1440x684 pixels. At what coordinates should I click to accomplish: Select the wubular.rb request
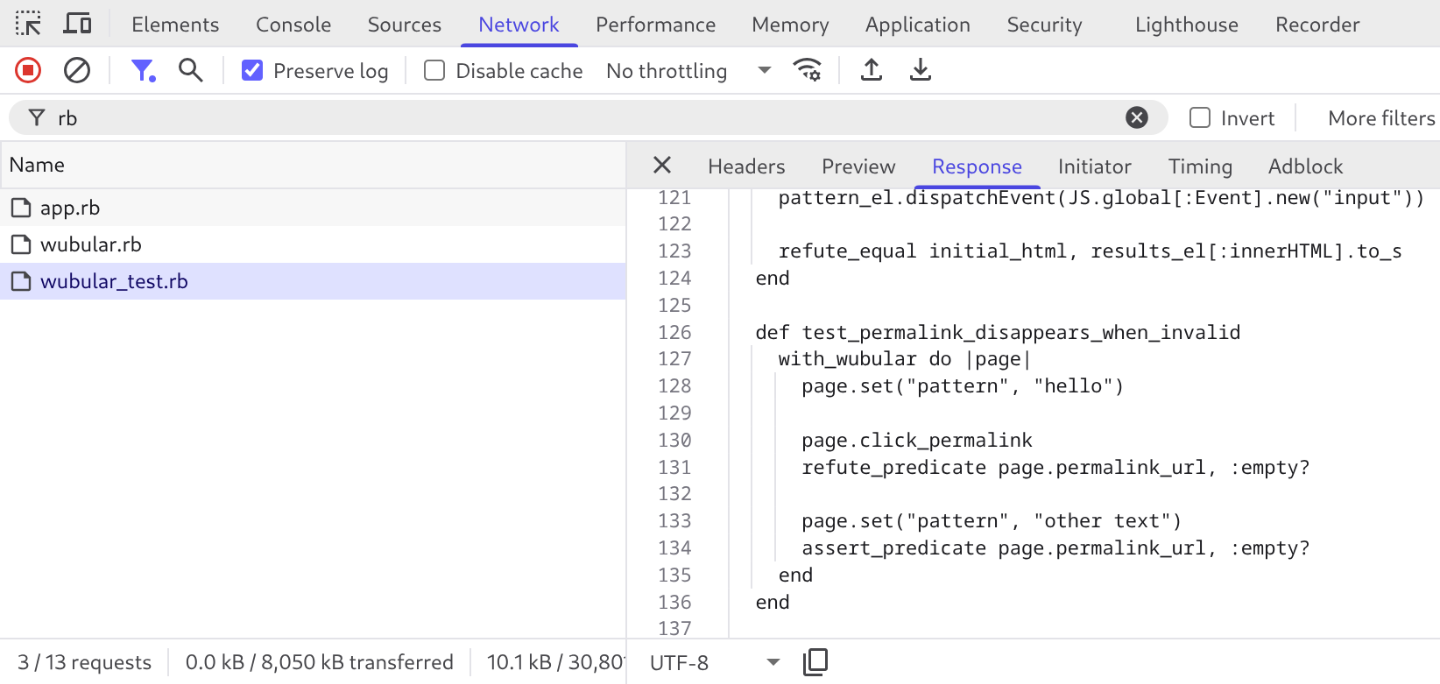tap(313, 245)
